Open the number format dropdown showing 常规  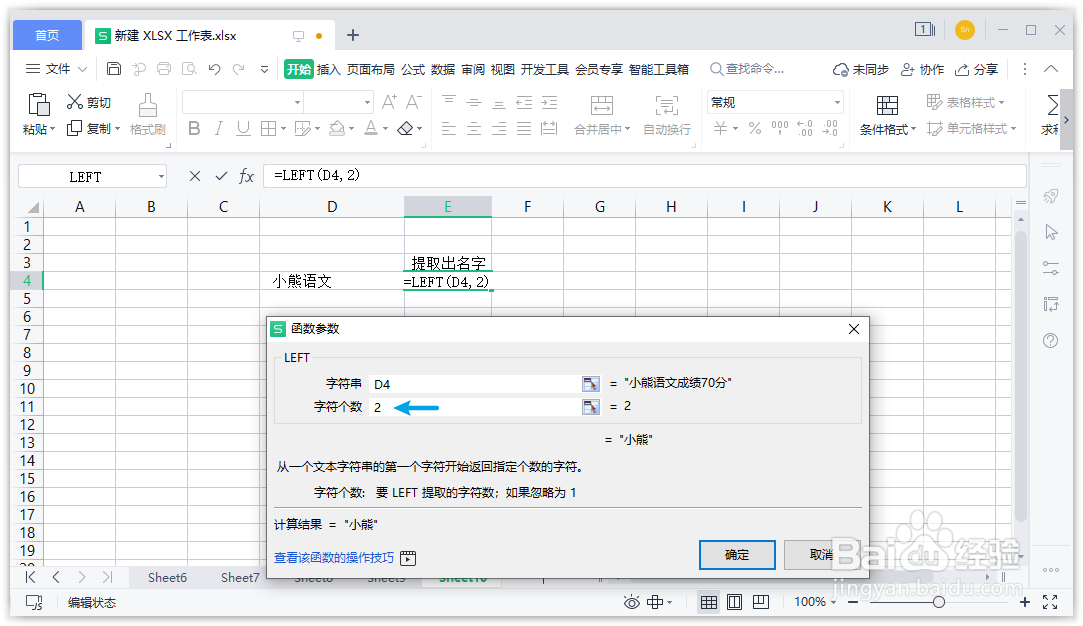pos(773,101)
